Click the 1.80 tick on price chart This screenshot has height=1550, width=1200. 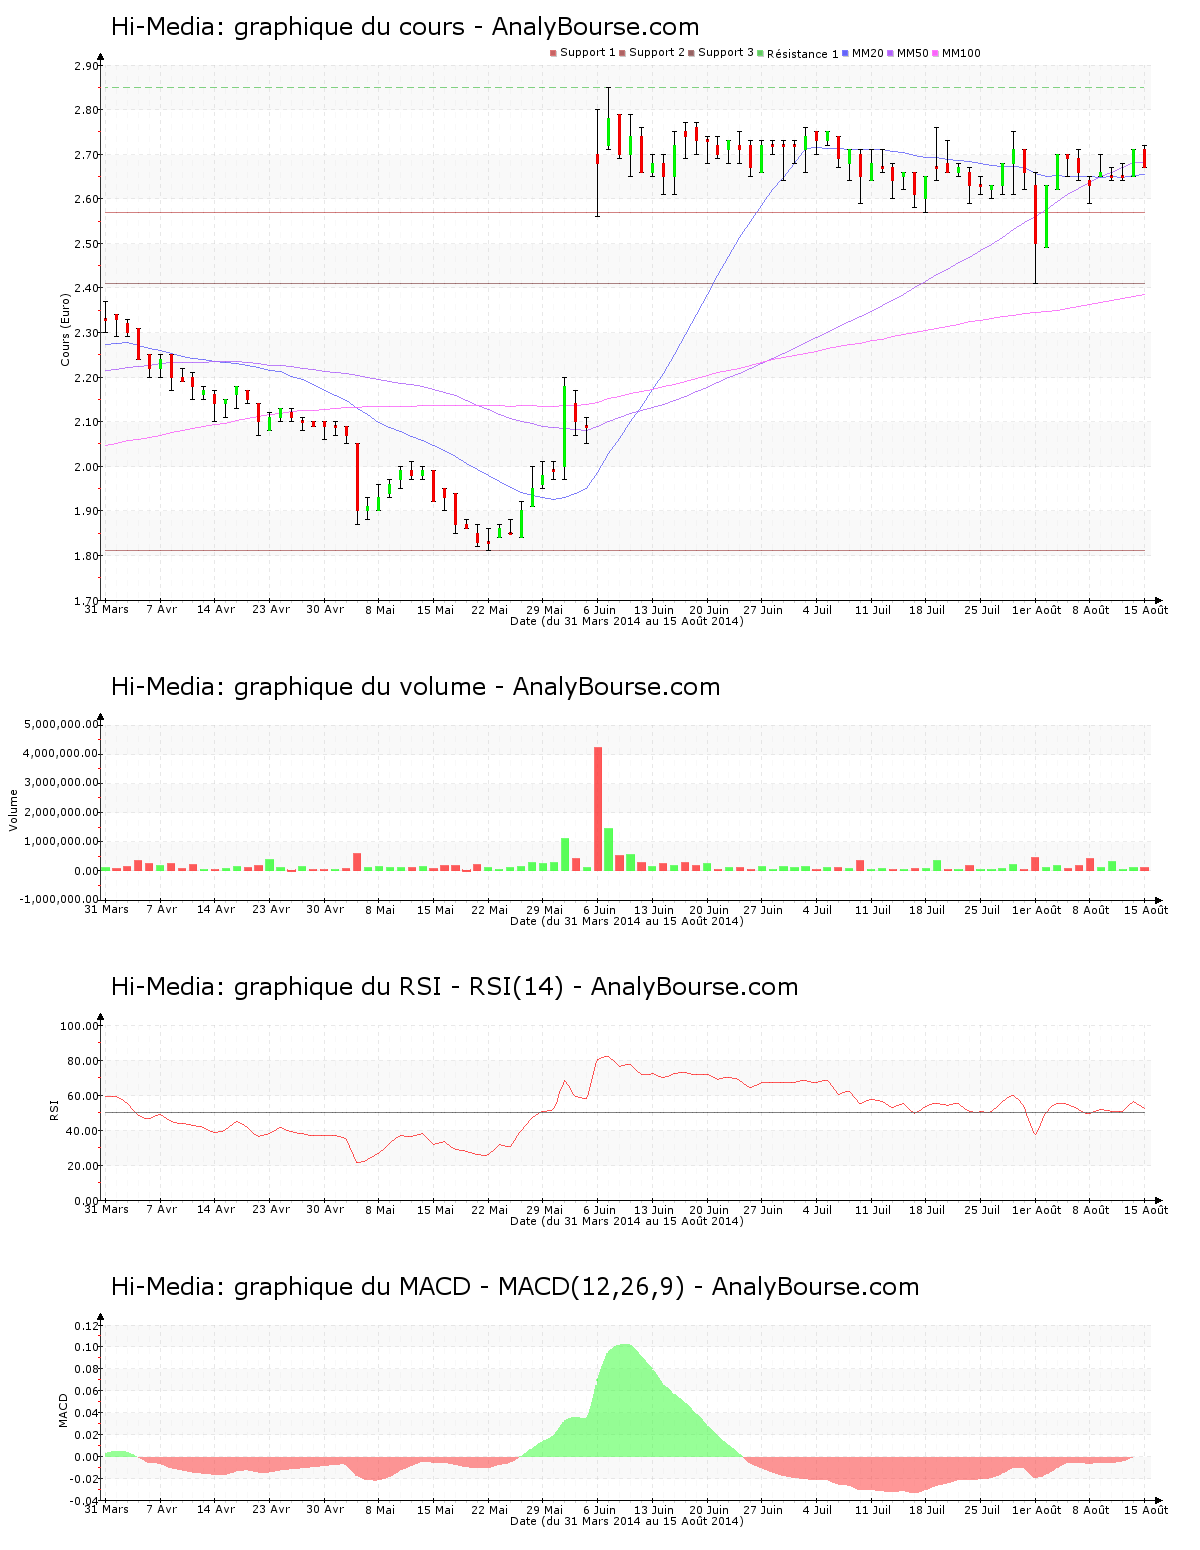point(87,556)
